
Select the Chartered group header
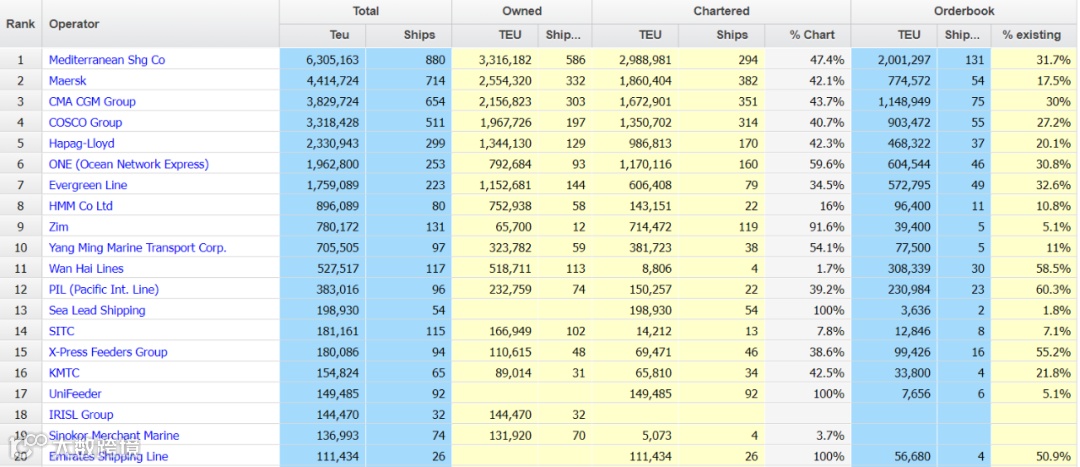721,12
